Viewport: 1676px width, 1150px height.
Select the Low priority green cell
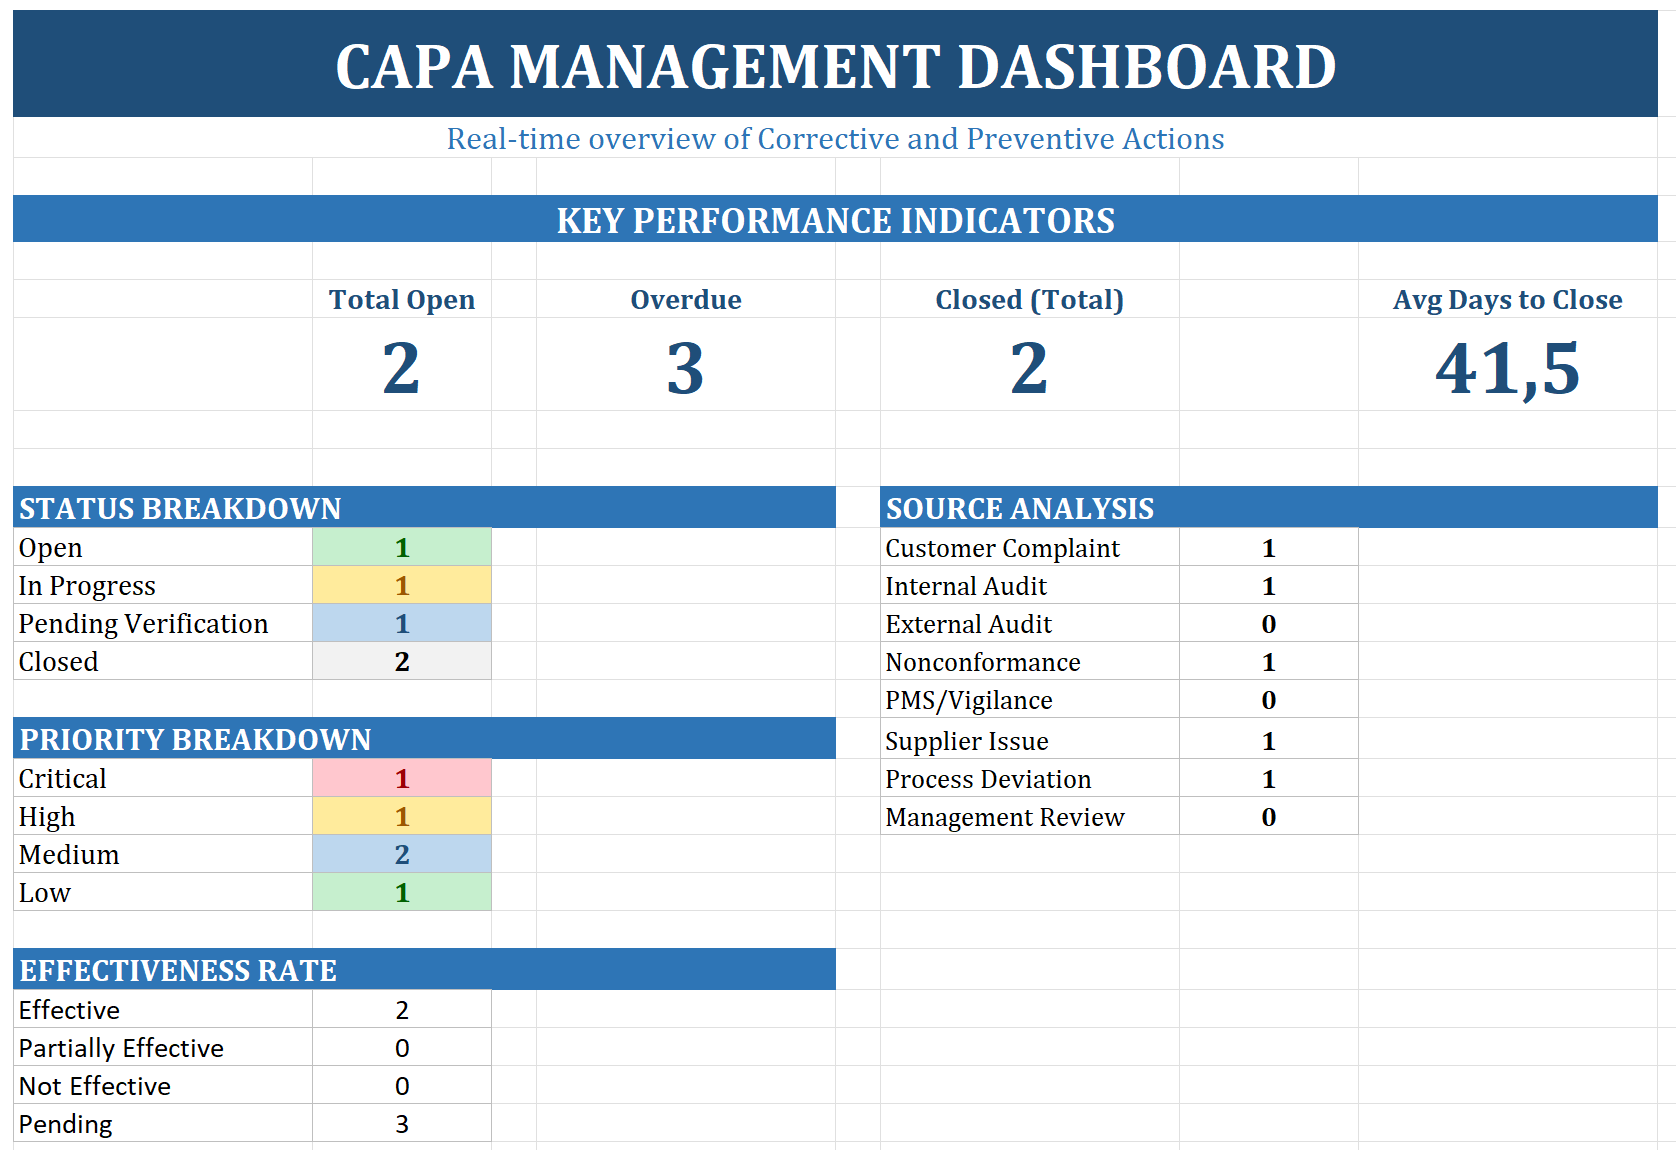[x=401, y=892]
